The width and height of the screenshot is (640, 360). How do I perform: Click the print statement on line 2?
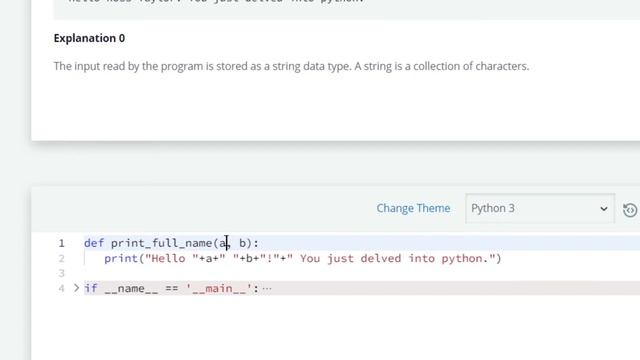click(x=302, y=258)
